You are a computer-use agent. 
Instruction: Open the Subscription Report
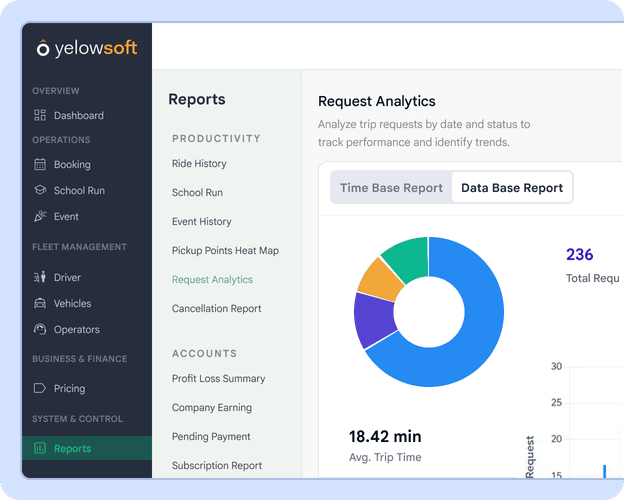coord(217,465)
